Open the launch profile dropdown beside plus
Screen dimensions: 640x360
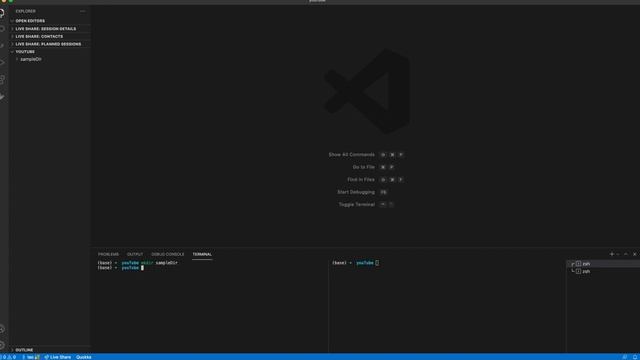click(618, 254)
